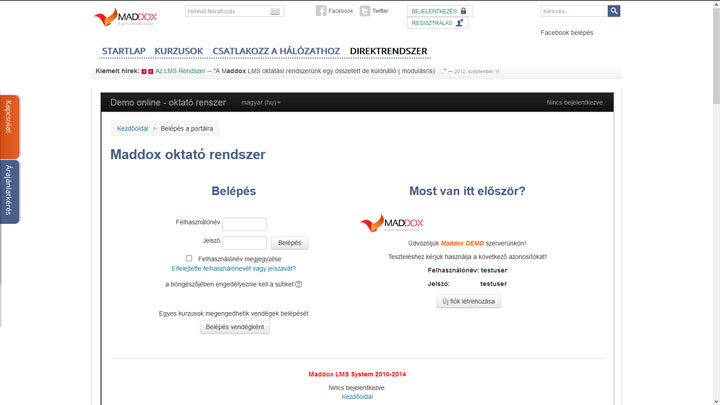Open the Árajánlatkérés side tab
720x405 pixels.
pyautogui.click(x=9, y=191)
